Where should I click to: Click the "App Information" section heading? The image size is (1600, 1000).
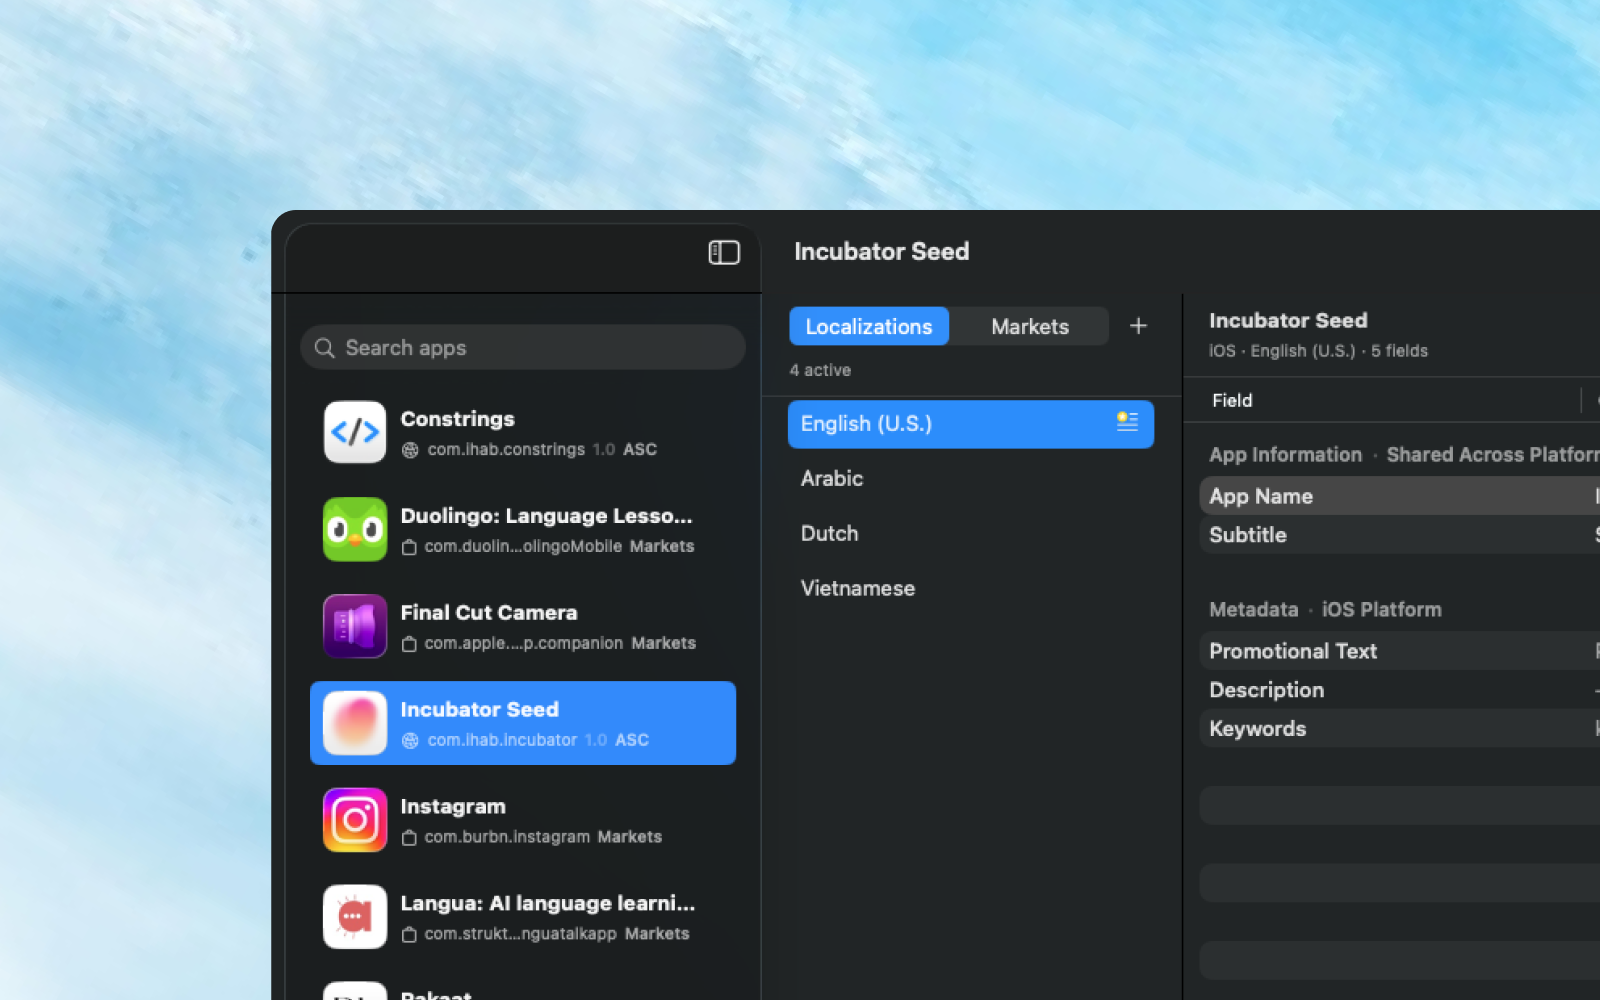tap(1285, 455)
